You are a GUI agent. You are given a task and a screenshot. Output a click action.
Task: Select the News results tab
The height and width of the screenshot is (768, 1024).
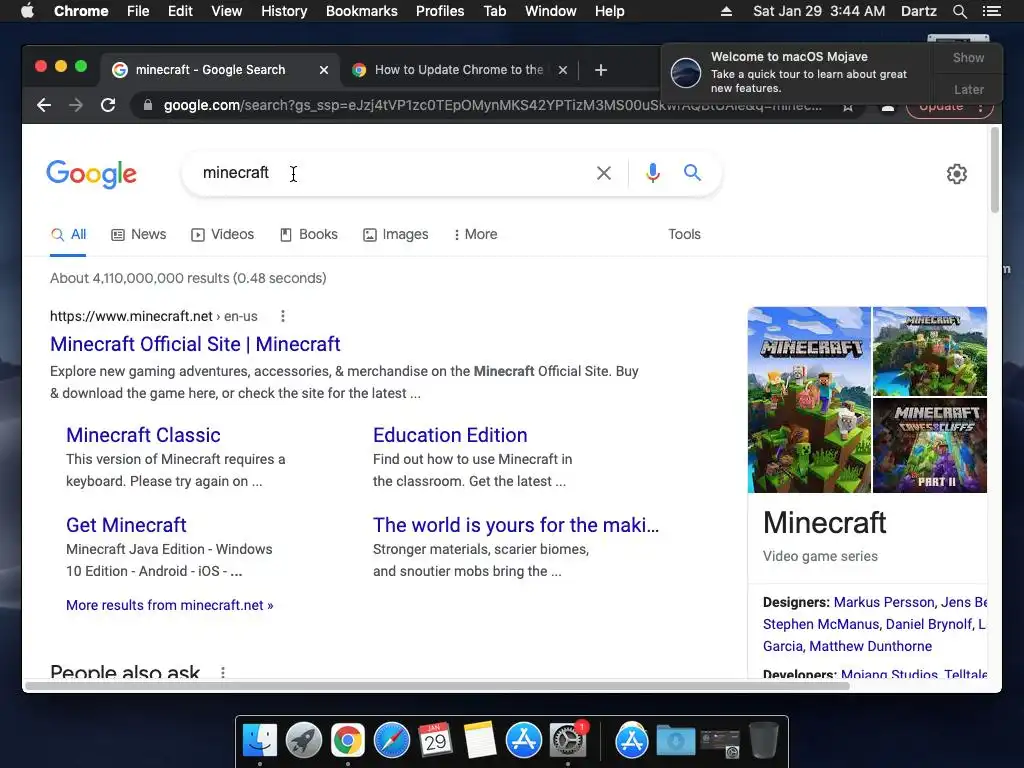point(138,234)
